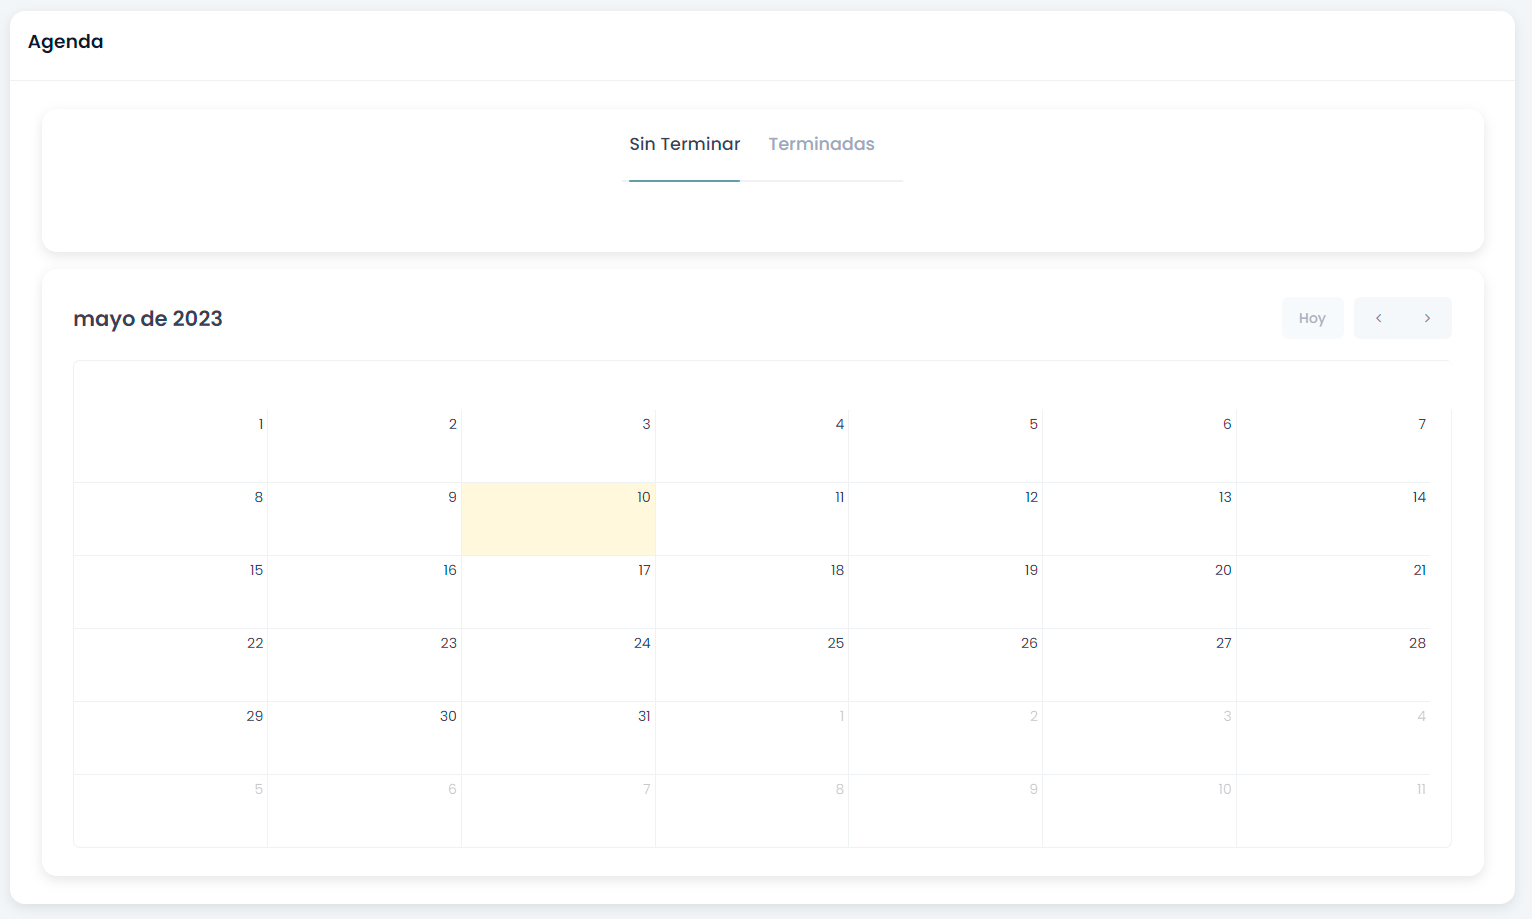This screenshot has height=919, width=1532.
Task: Click the Agenda header title
Action: 66,42
